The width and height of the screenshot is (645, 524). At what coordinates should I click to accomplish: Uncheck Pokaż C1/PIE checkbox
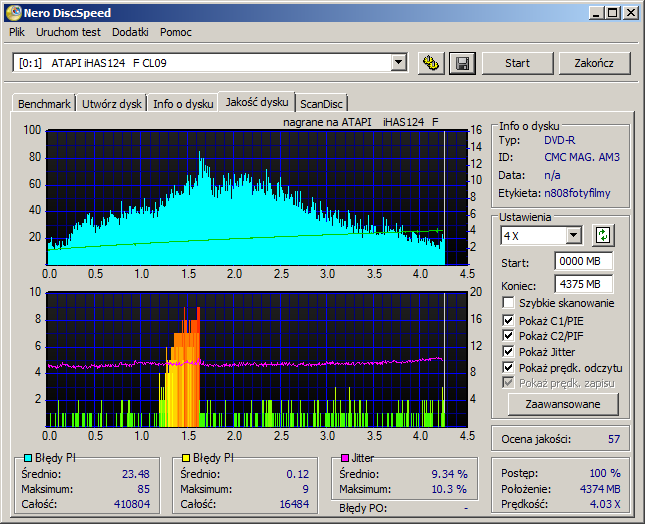click(x=508, y=320)
